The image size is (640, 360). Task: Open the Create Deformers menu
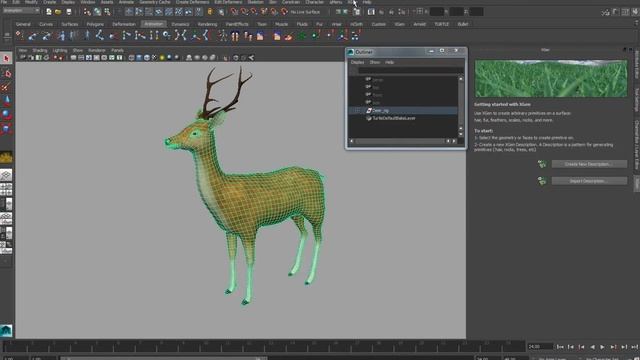tap(192, 2)
